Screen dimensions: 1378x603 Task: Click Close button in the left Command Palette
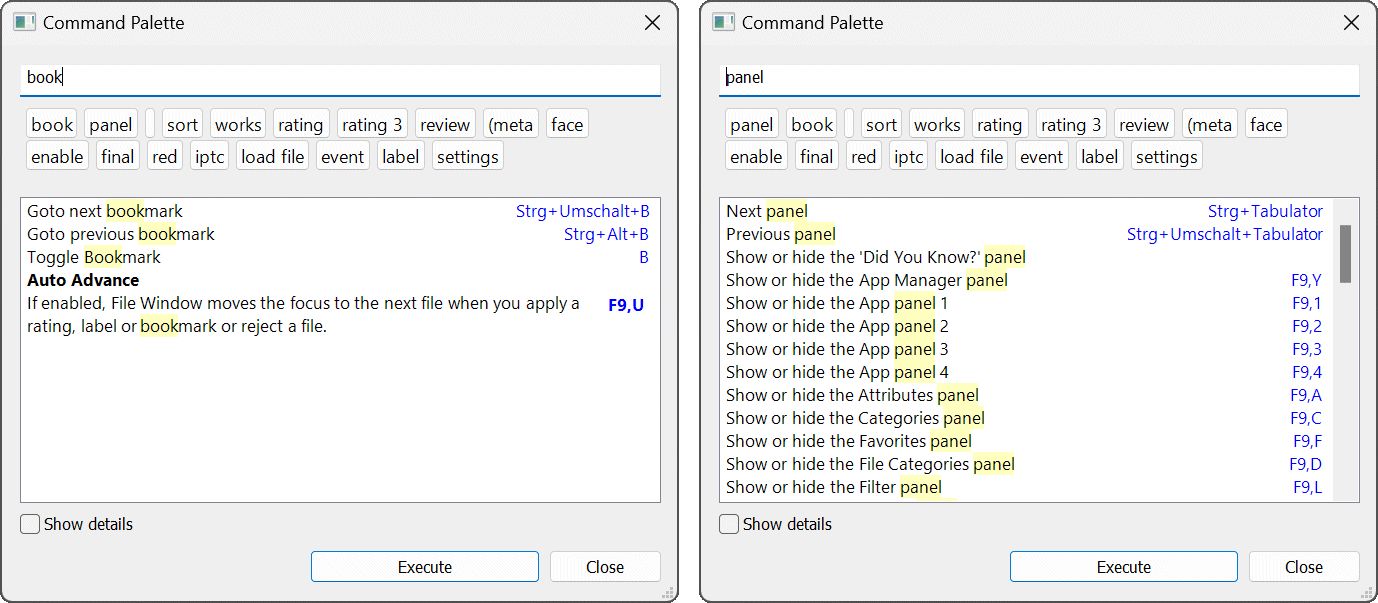tap(605, 567)
